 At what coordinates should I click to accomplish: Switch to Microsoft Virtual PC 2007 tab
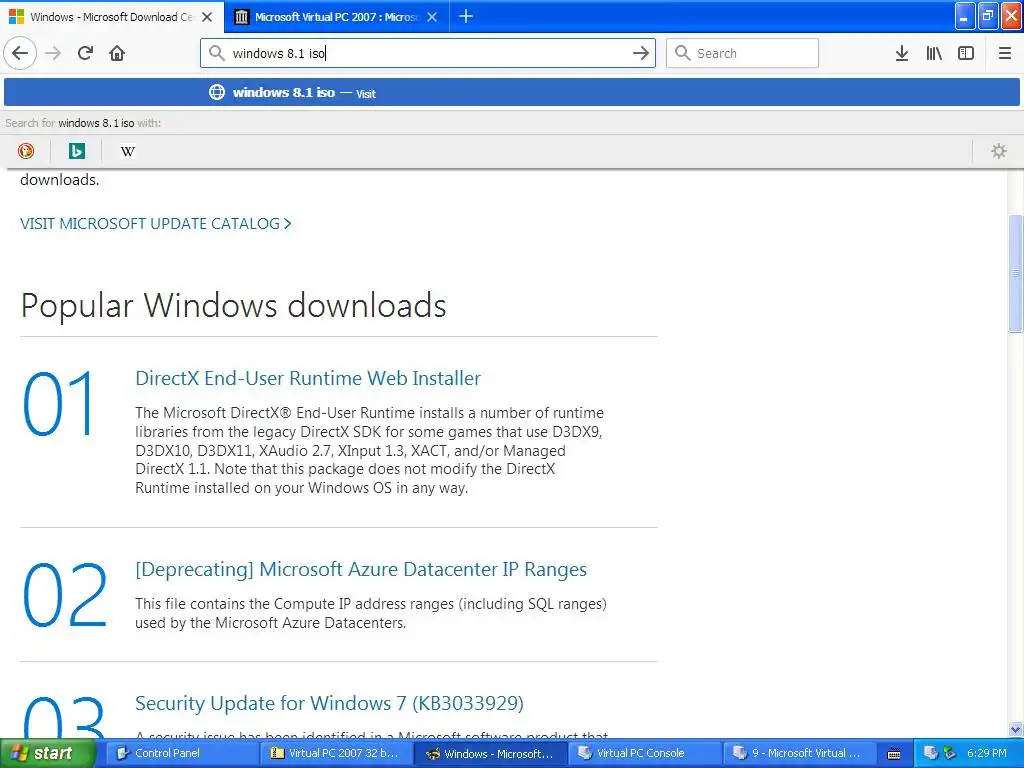(336, 17)
